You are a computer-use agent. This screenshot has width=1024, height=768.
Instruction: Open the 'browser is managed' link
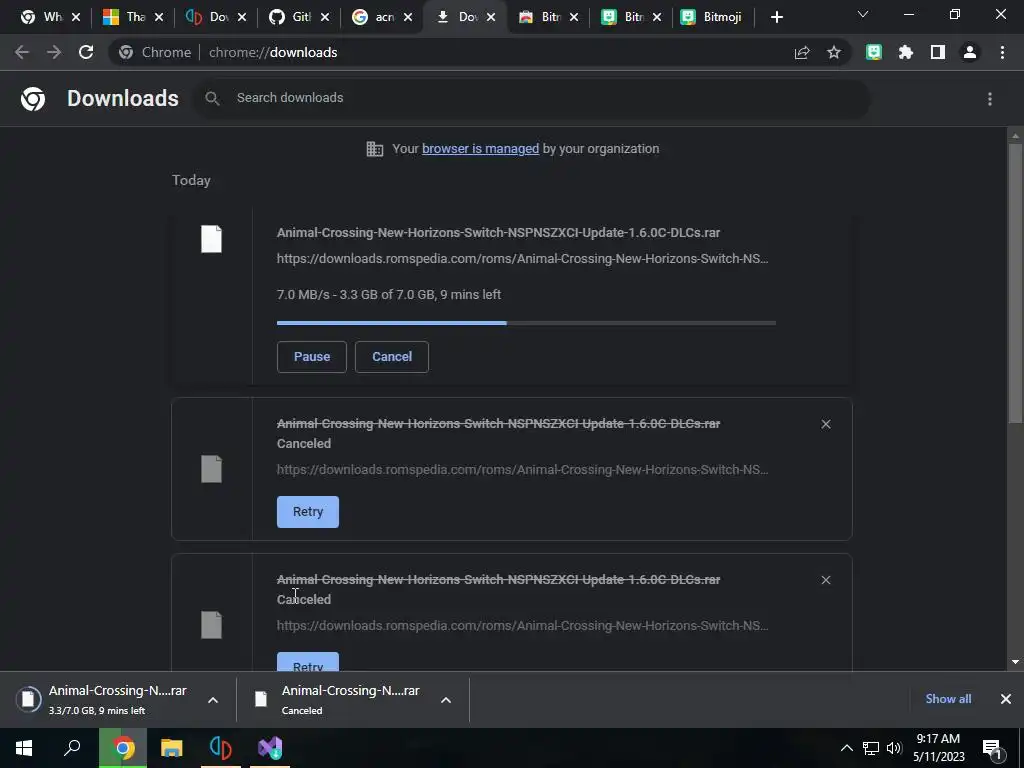tap(481, 149)
